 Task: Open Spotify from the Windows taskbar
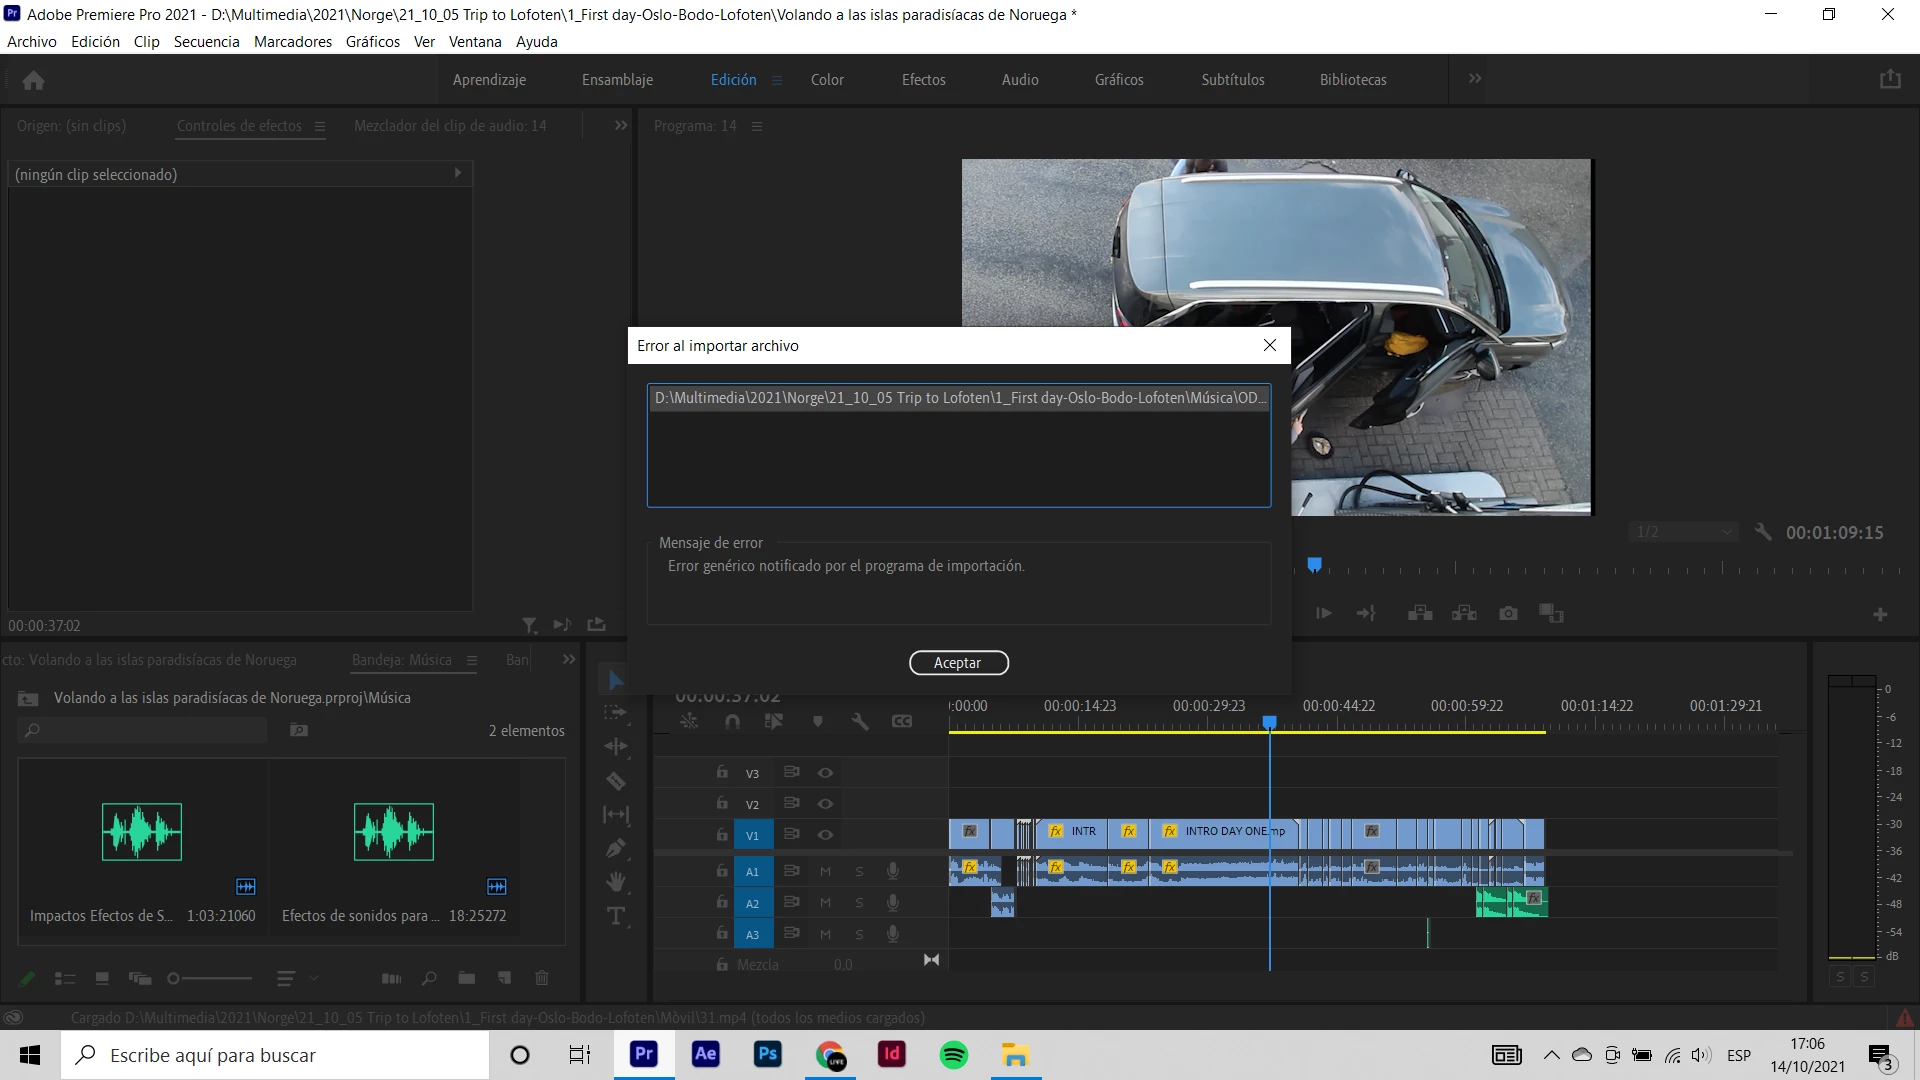[x=953, y=1055]
